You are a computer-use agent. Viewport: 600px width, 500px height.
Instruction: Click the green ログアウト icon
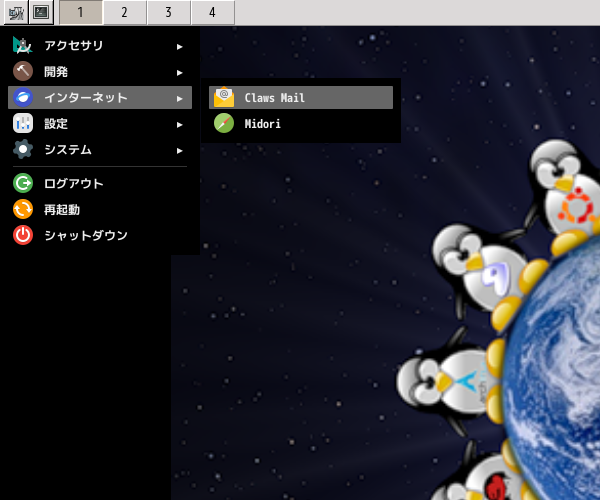click(23, 183)
